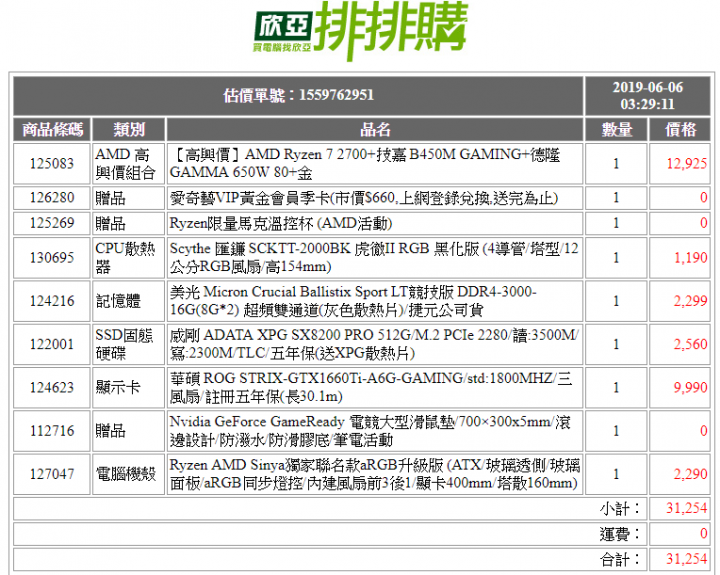Click the price 2,290

coord(690,474)
